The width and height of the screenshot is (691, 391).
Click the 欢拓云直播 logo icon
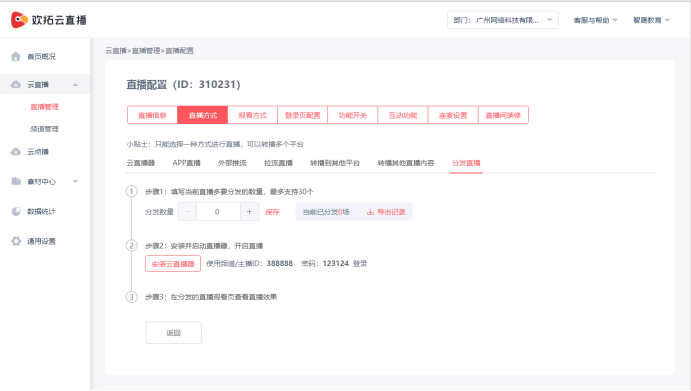pyautogui.click(x=19, y=20)
